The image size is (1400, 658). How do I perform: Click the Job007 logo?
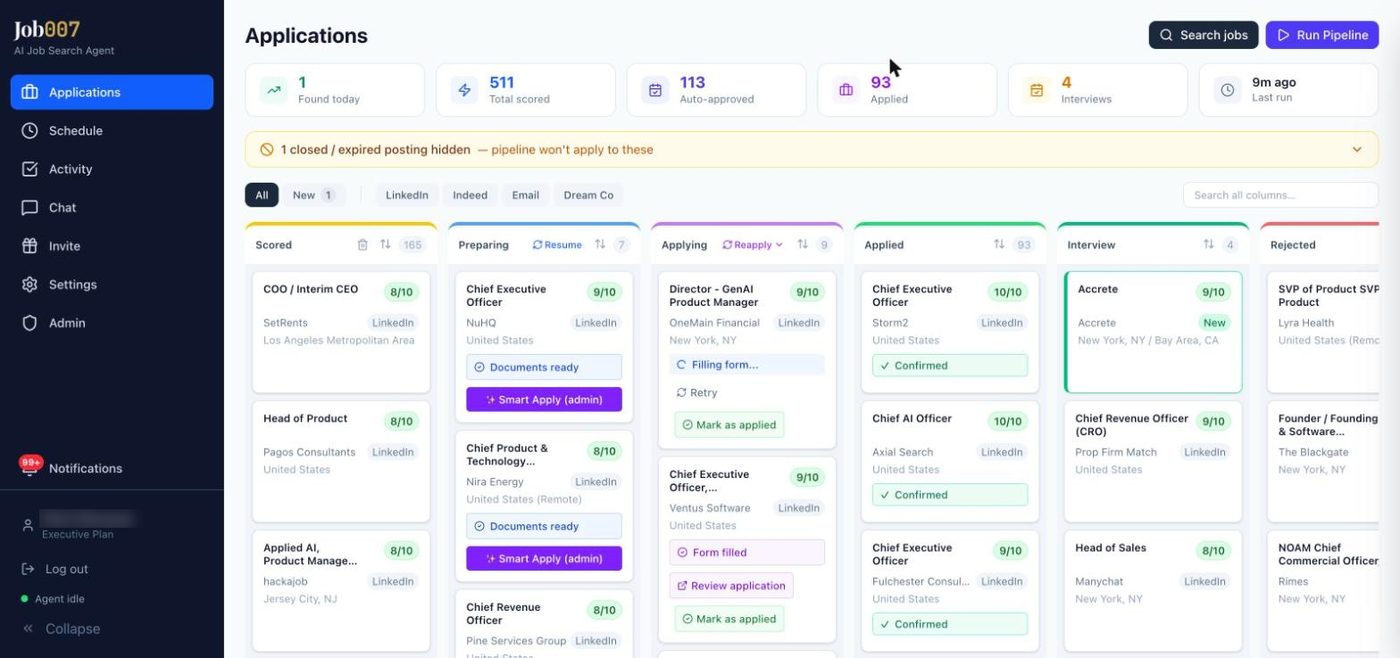(x=47, y=30)
